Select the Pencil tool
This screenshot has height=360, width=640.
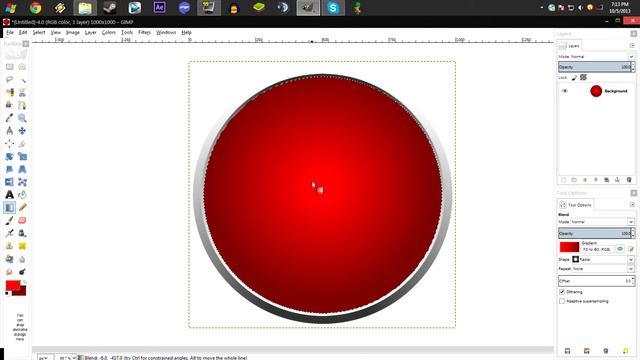pos(22,207)
